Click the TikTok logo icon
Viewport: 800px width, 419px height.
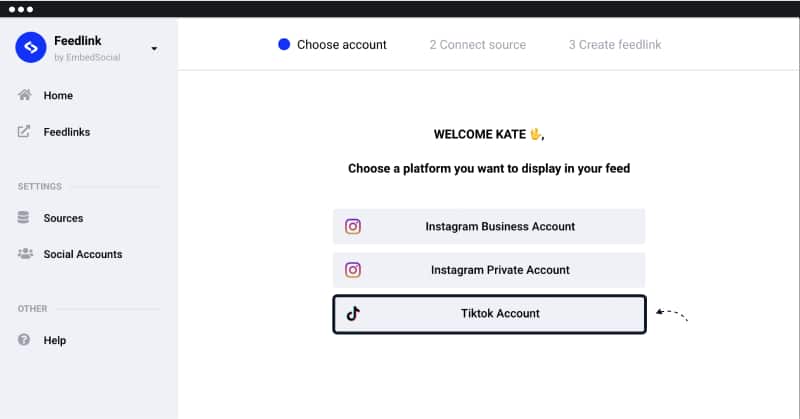tap(353, 314)
